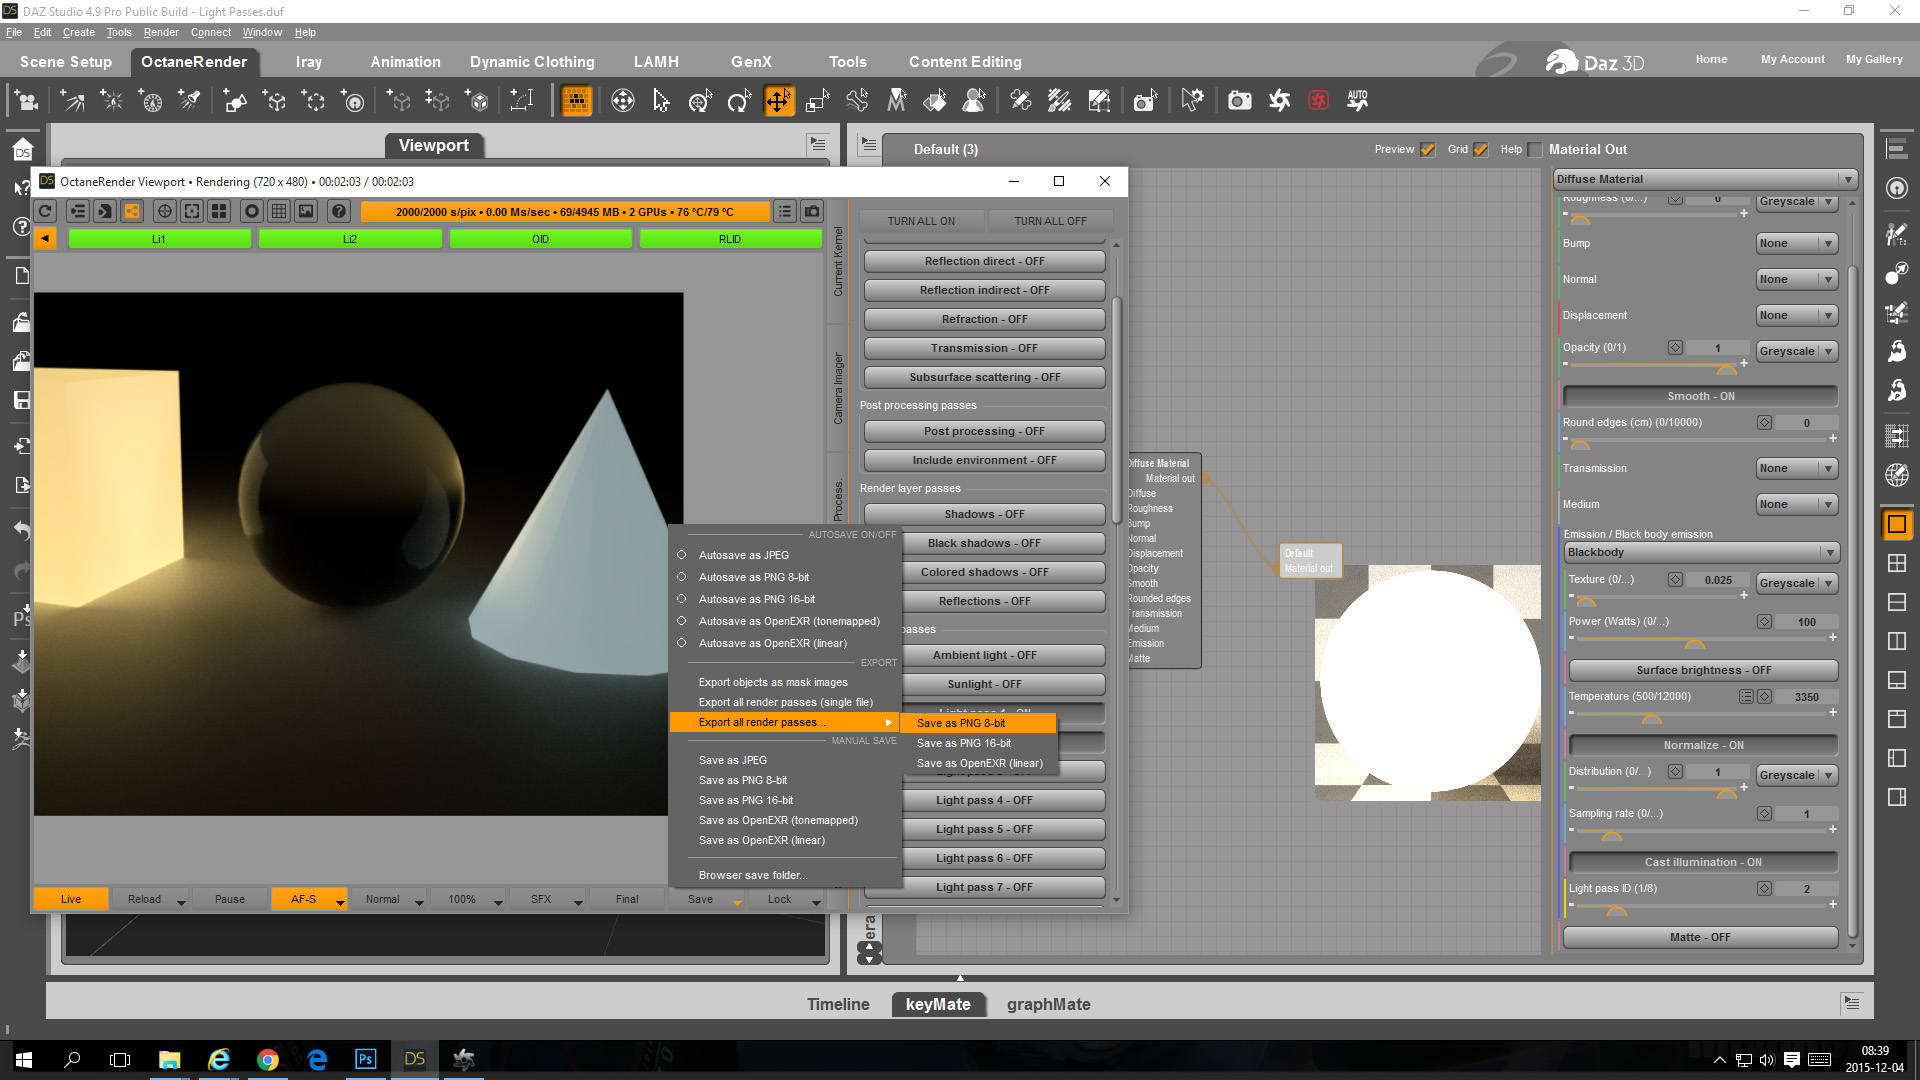Viewport: 1920px width, 1080px height.
Task: Click the create new spotlight icon
Action: pos(189,100)
